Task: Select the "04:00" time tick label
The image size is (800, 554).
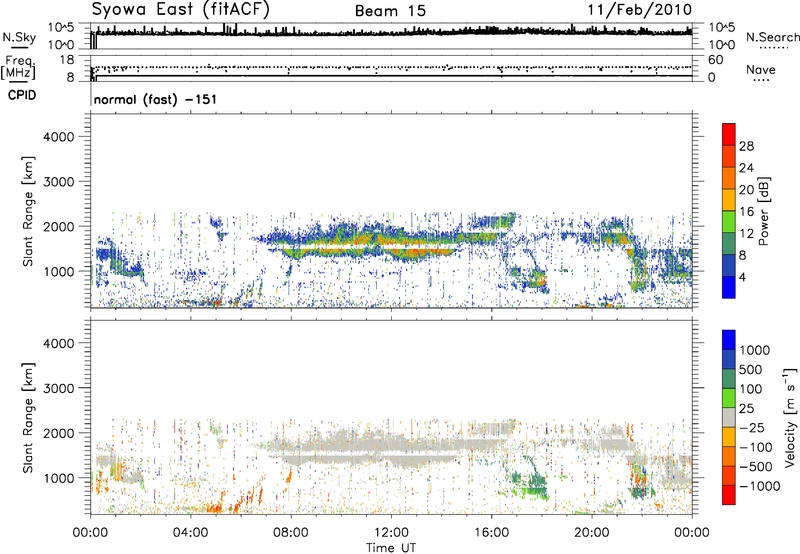Action: 190,533
